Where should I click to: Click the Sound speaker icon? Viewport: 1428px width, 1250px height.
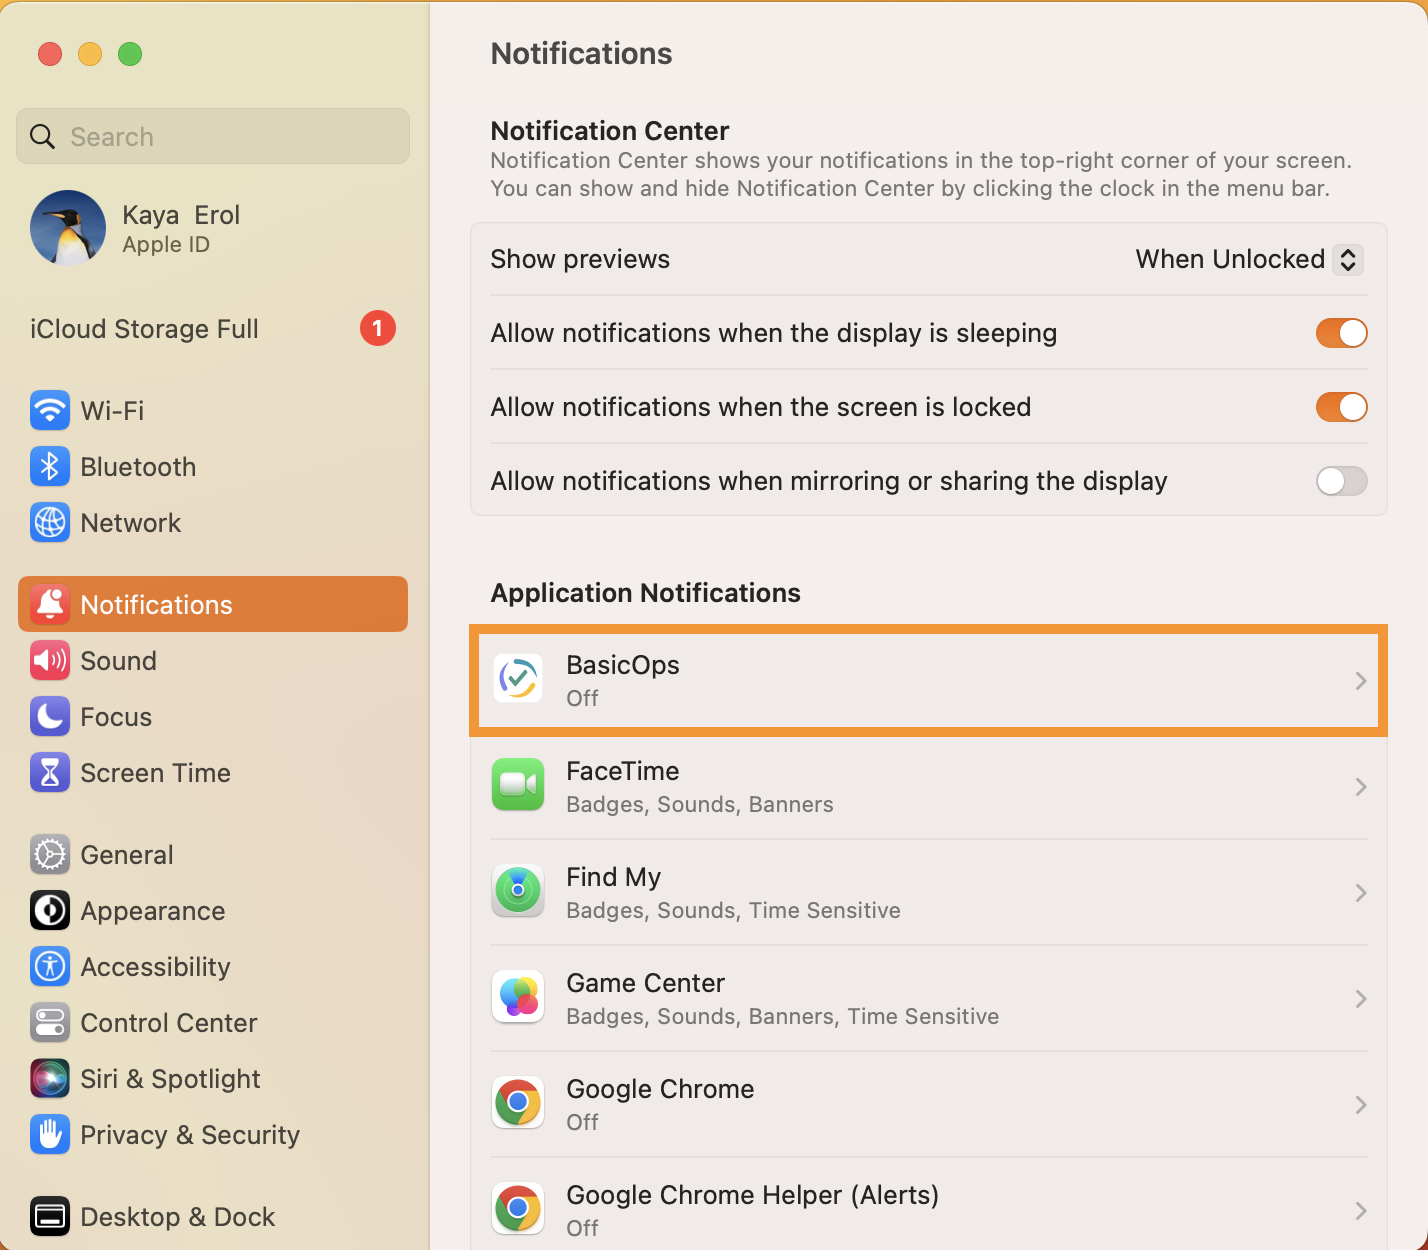coord(50,660)
